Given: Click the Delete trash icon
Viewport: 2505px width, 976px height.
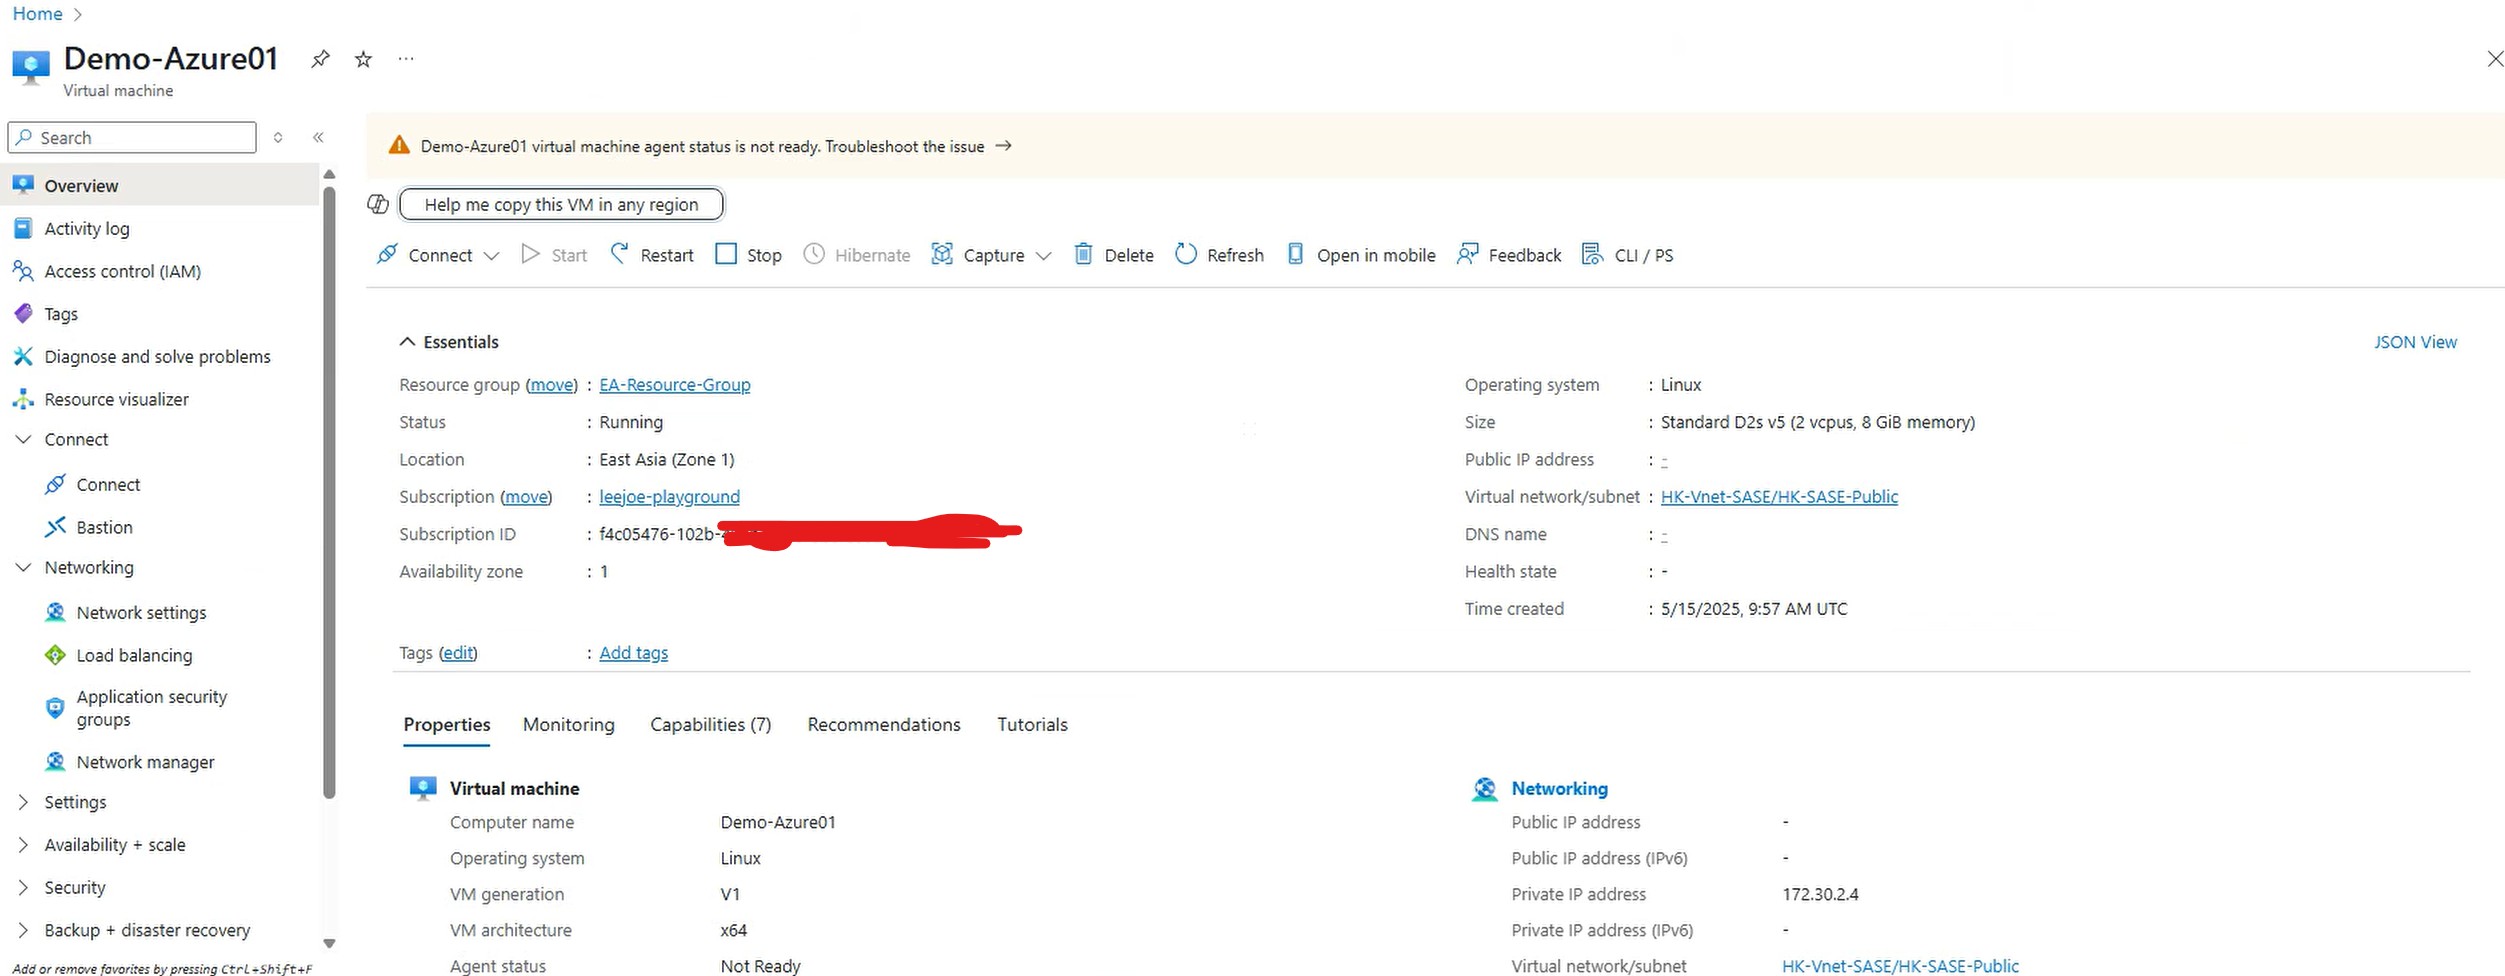Looking at the screenshot, I should 1083,254.
